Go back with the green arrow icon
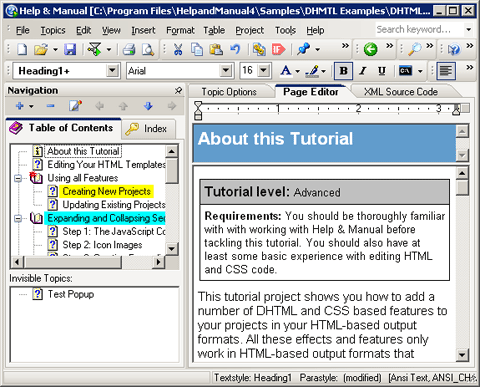The width and height of the screenshot is (480, 387). [370, 49]
